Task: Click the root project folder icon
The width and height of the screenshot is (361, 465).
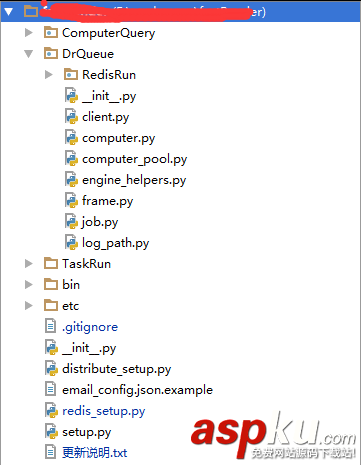Action: (31, 11)
